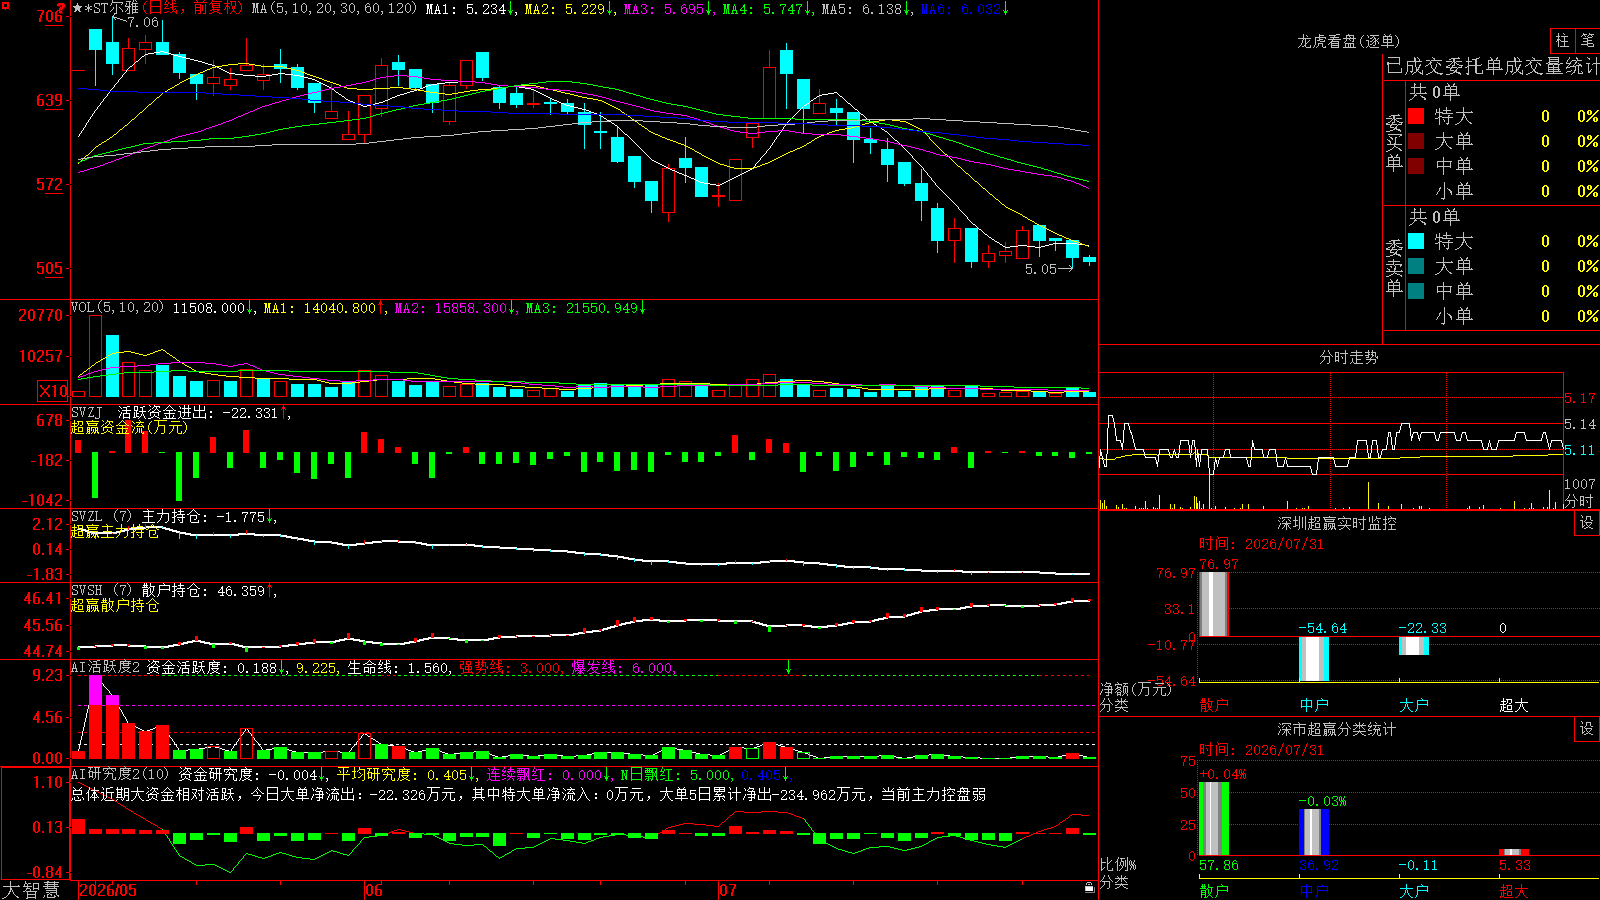Click the 爆发线: 6.000 value
This screenshot has height=900, width=1600.
tap(623, 667)
